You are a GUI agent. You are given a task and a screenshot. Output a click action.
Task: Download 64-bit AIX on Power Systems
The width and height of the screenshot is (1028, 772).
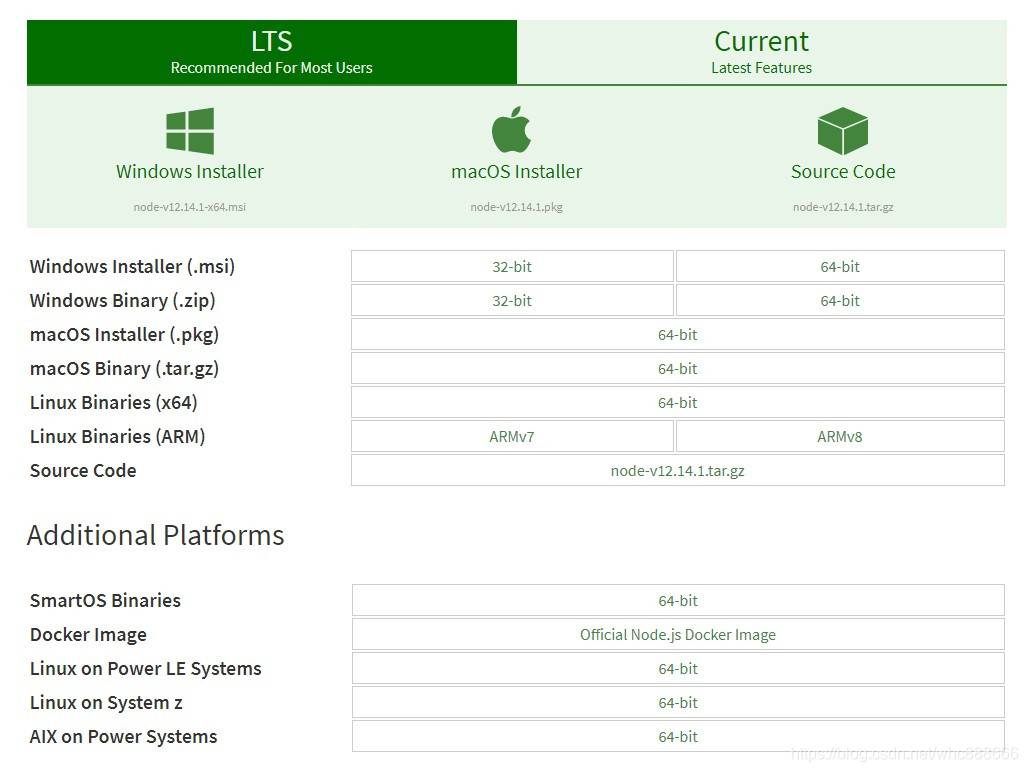[678, 737]
